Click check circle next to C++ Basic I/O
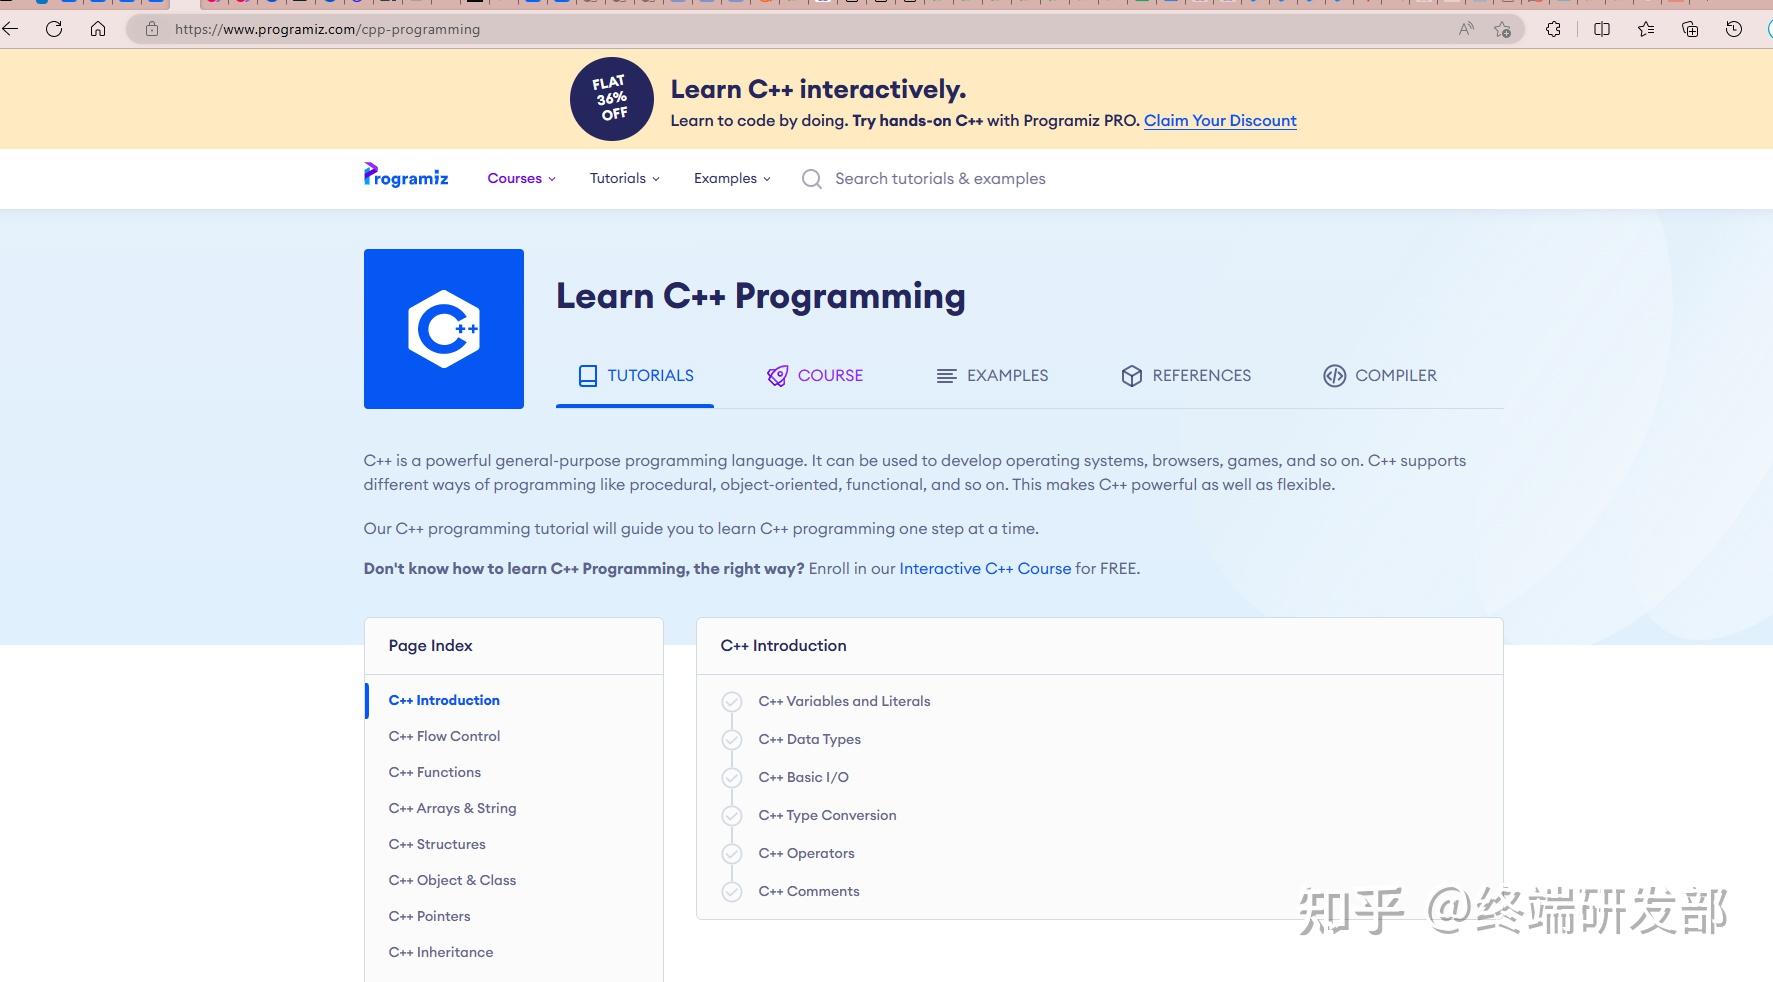The image size is (1773, 982). pyautogui.click(x=732, y=778)
